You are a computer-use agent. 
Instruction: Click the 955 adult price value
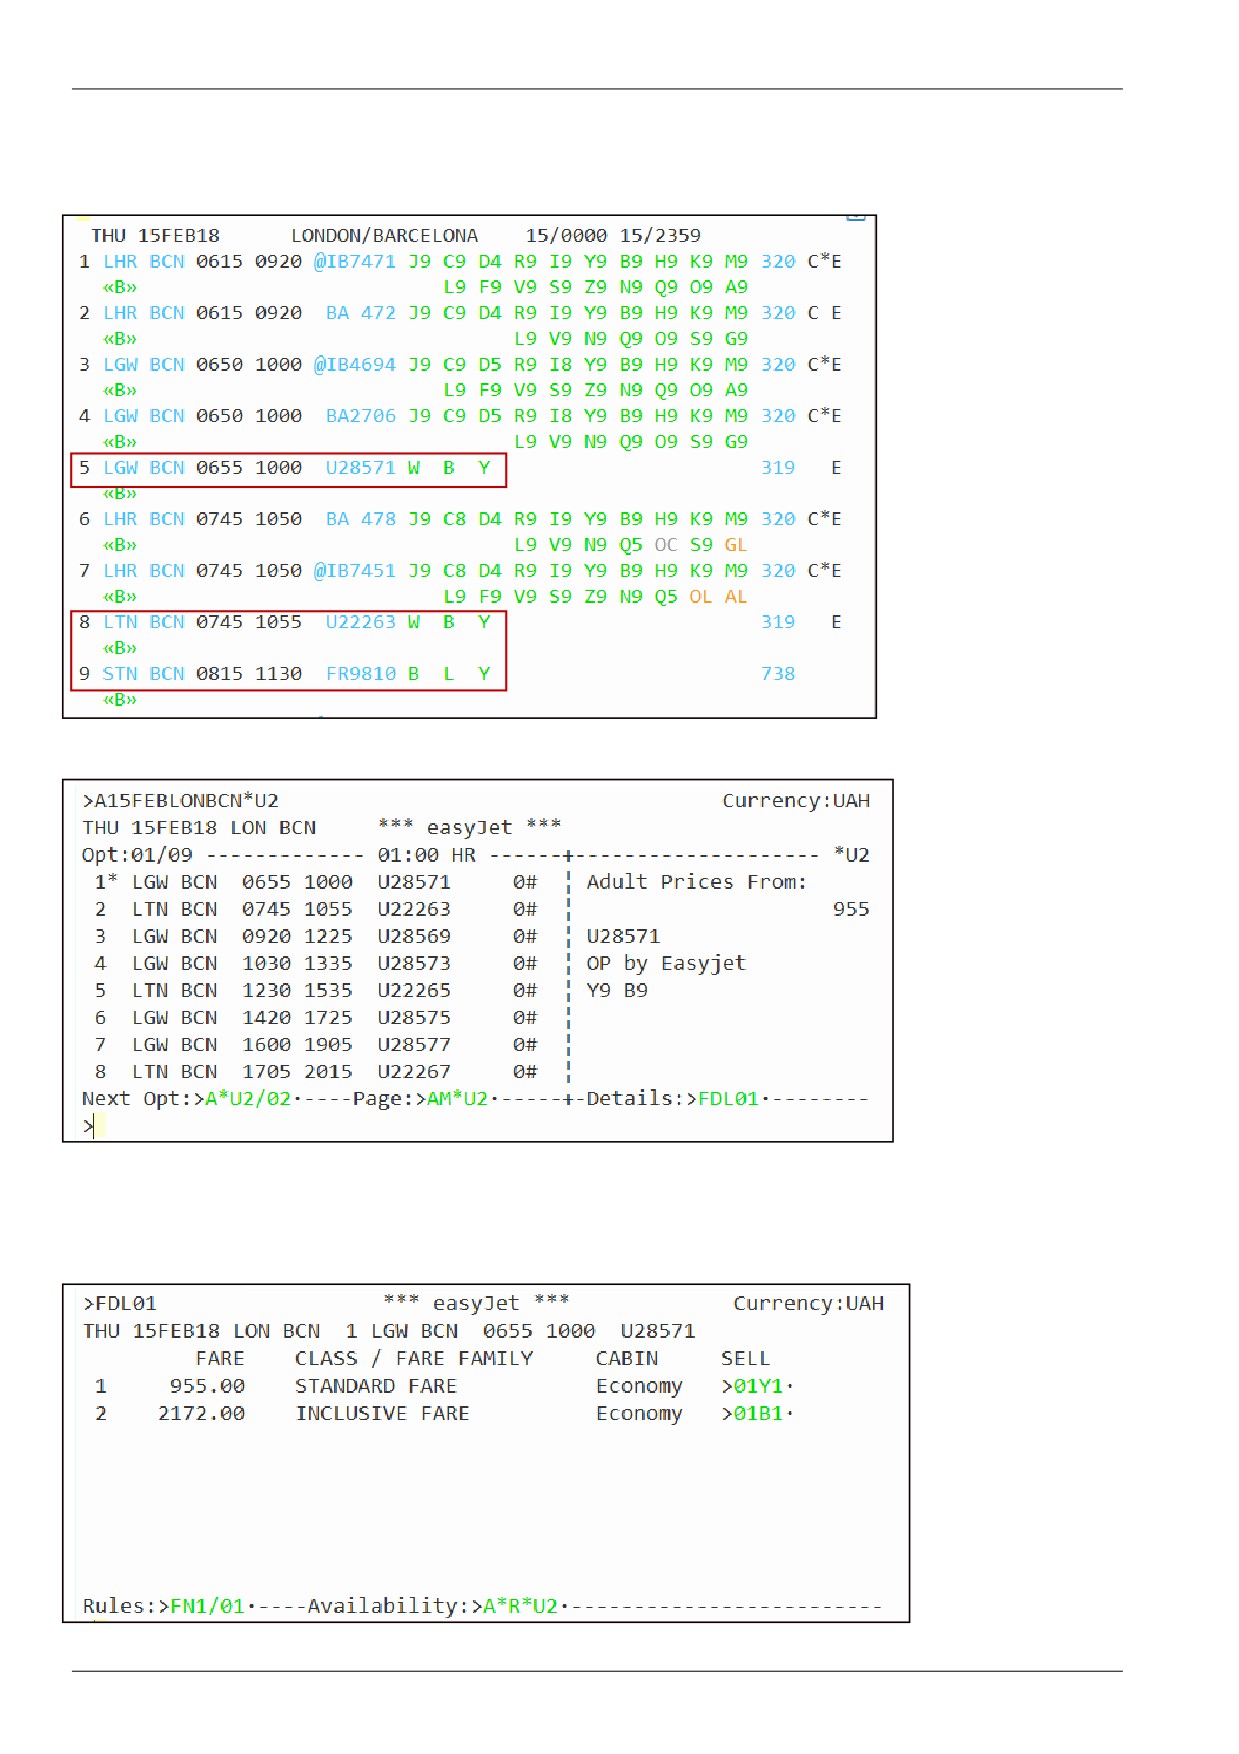[851, 909]
